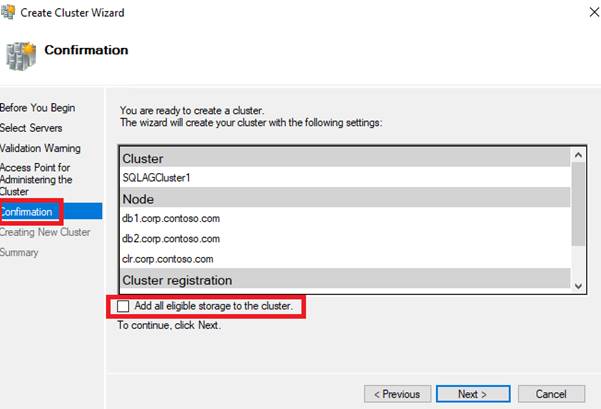
Task: Go back with the Previous button
Action: point(397,394)
